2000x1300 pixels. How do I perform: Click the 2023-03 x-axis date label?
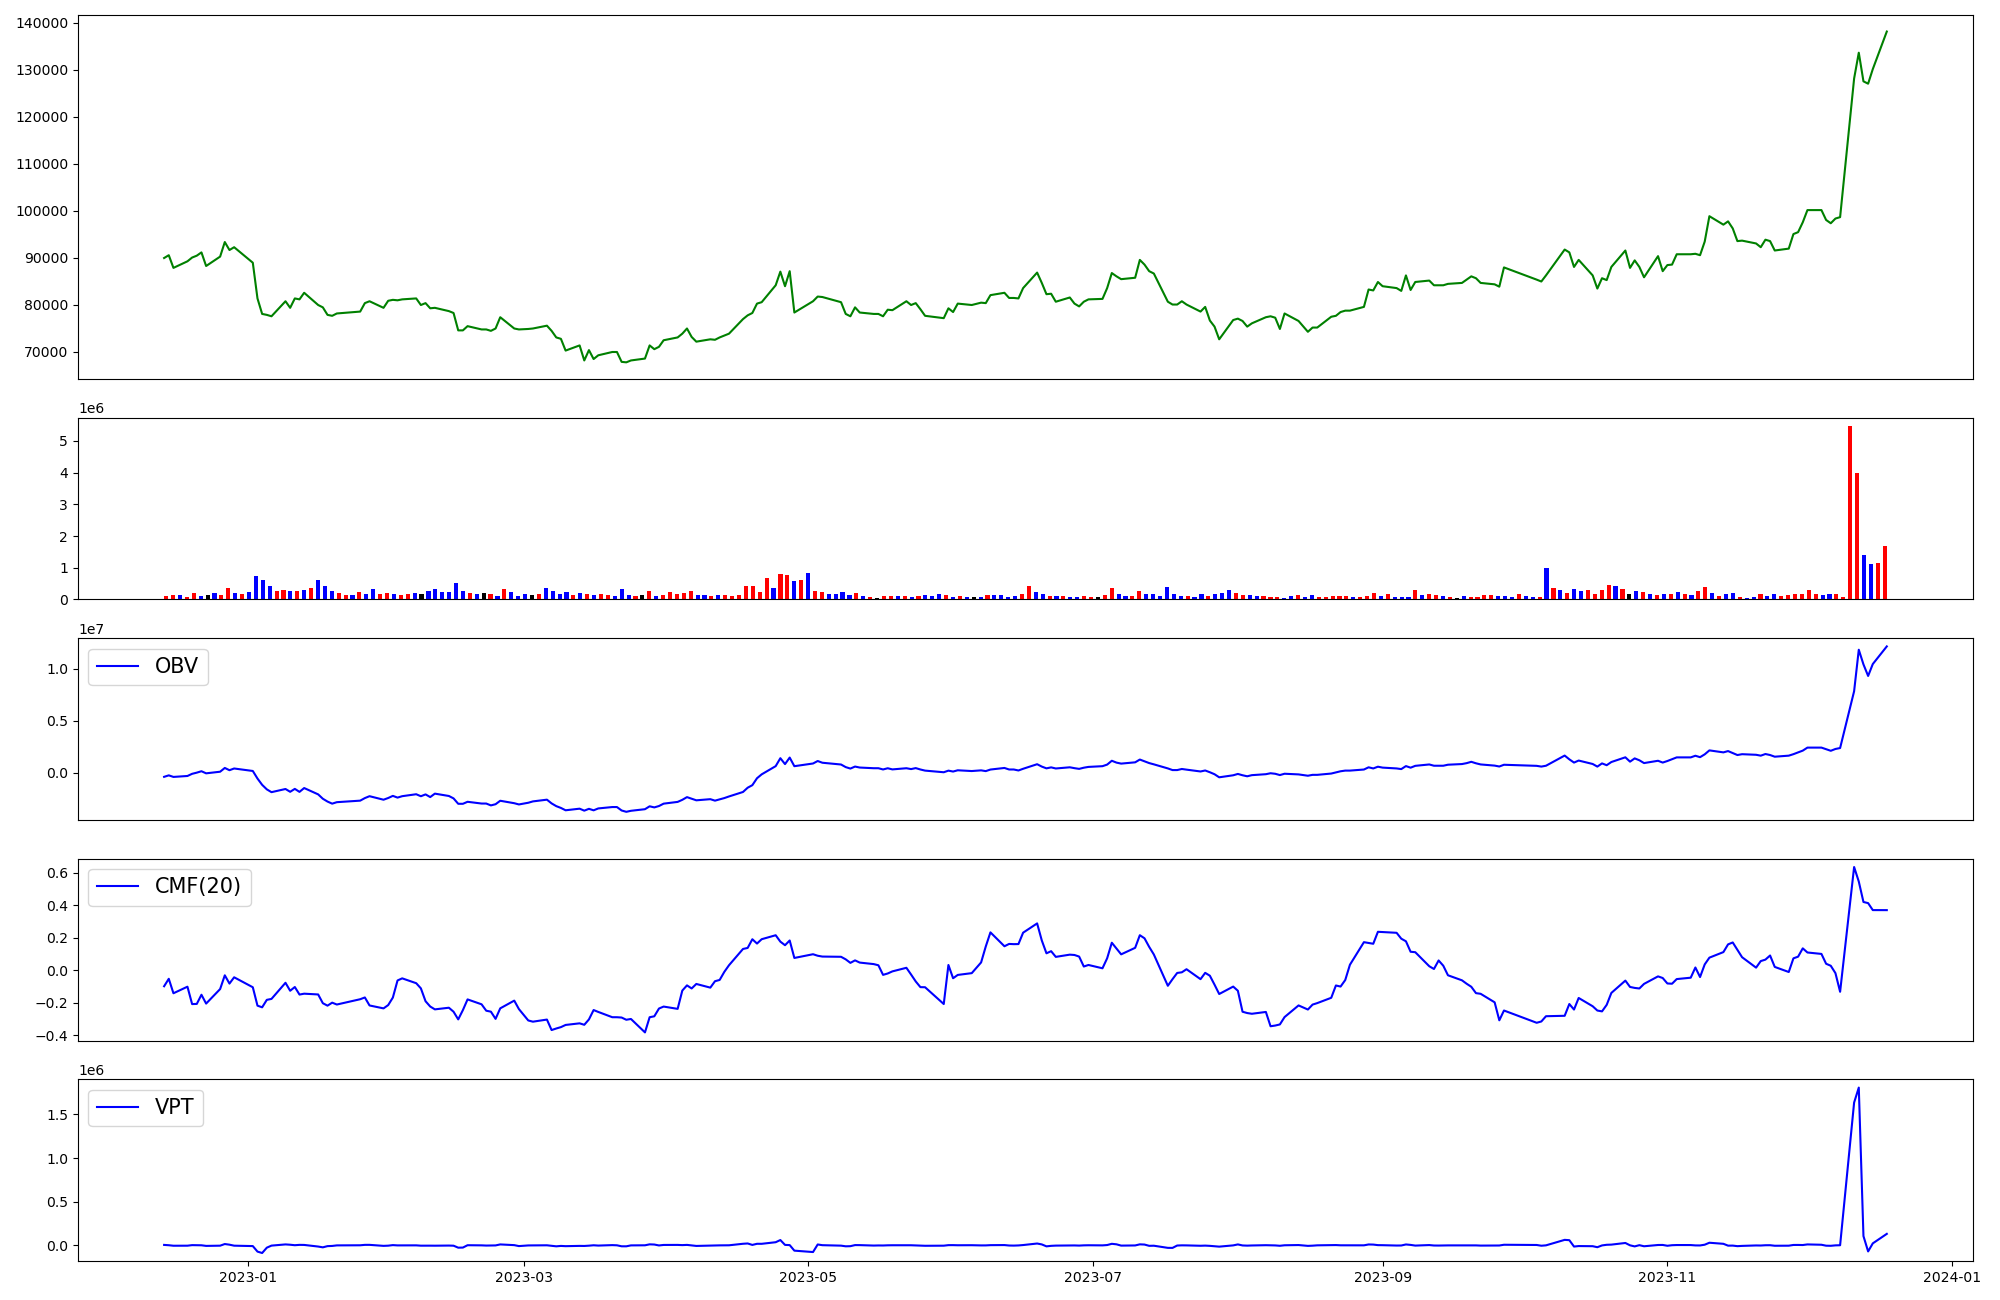pyautogui.click(x=524, y=1277)
